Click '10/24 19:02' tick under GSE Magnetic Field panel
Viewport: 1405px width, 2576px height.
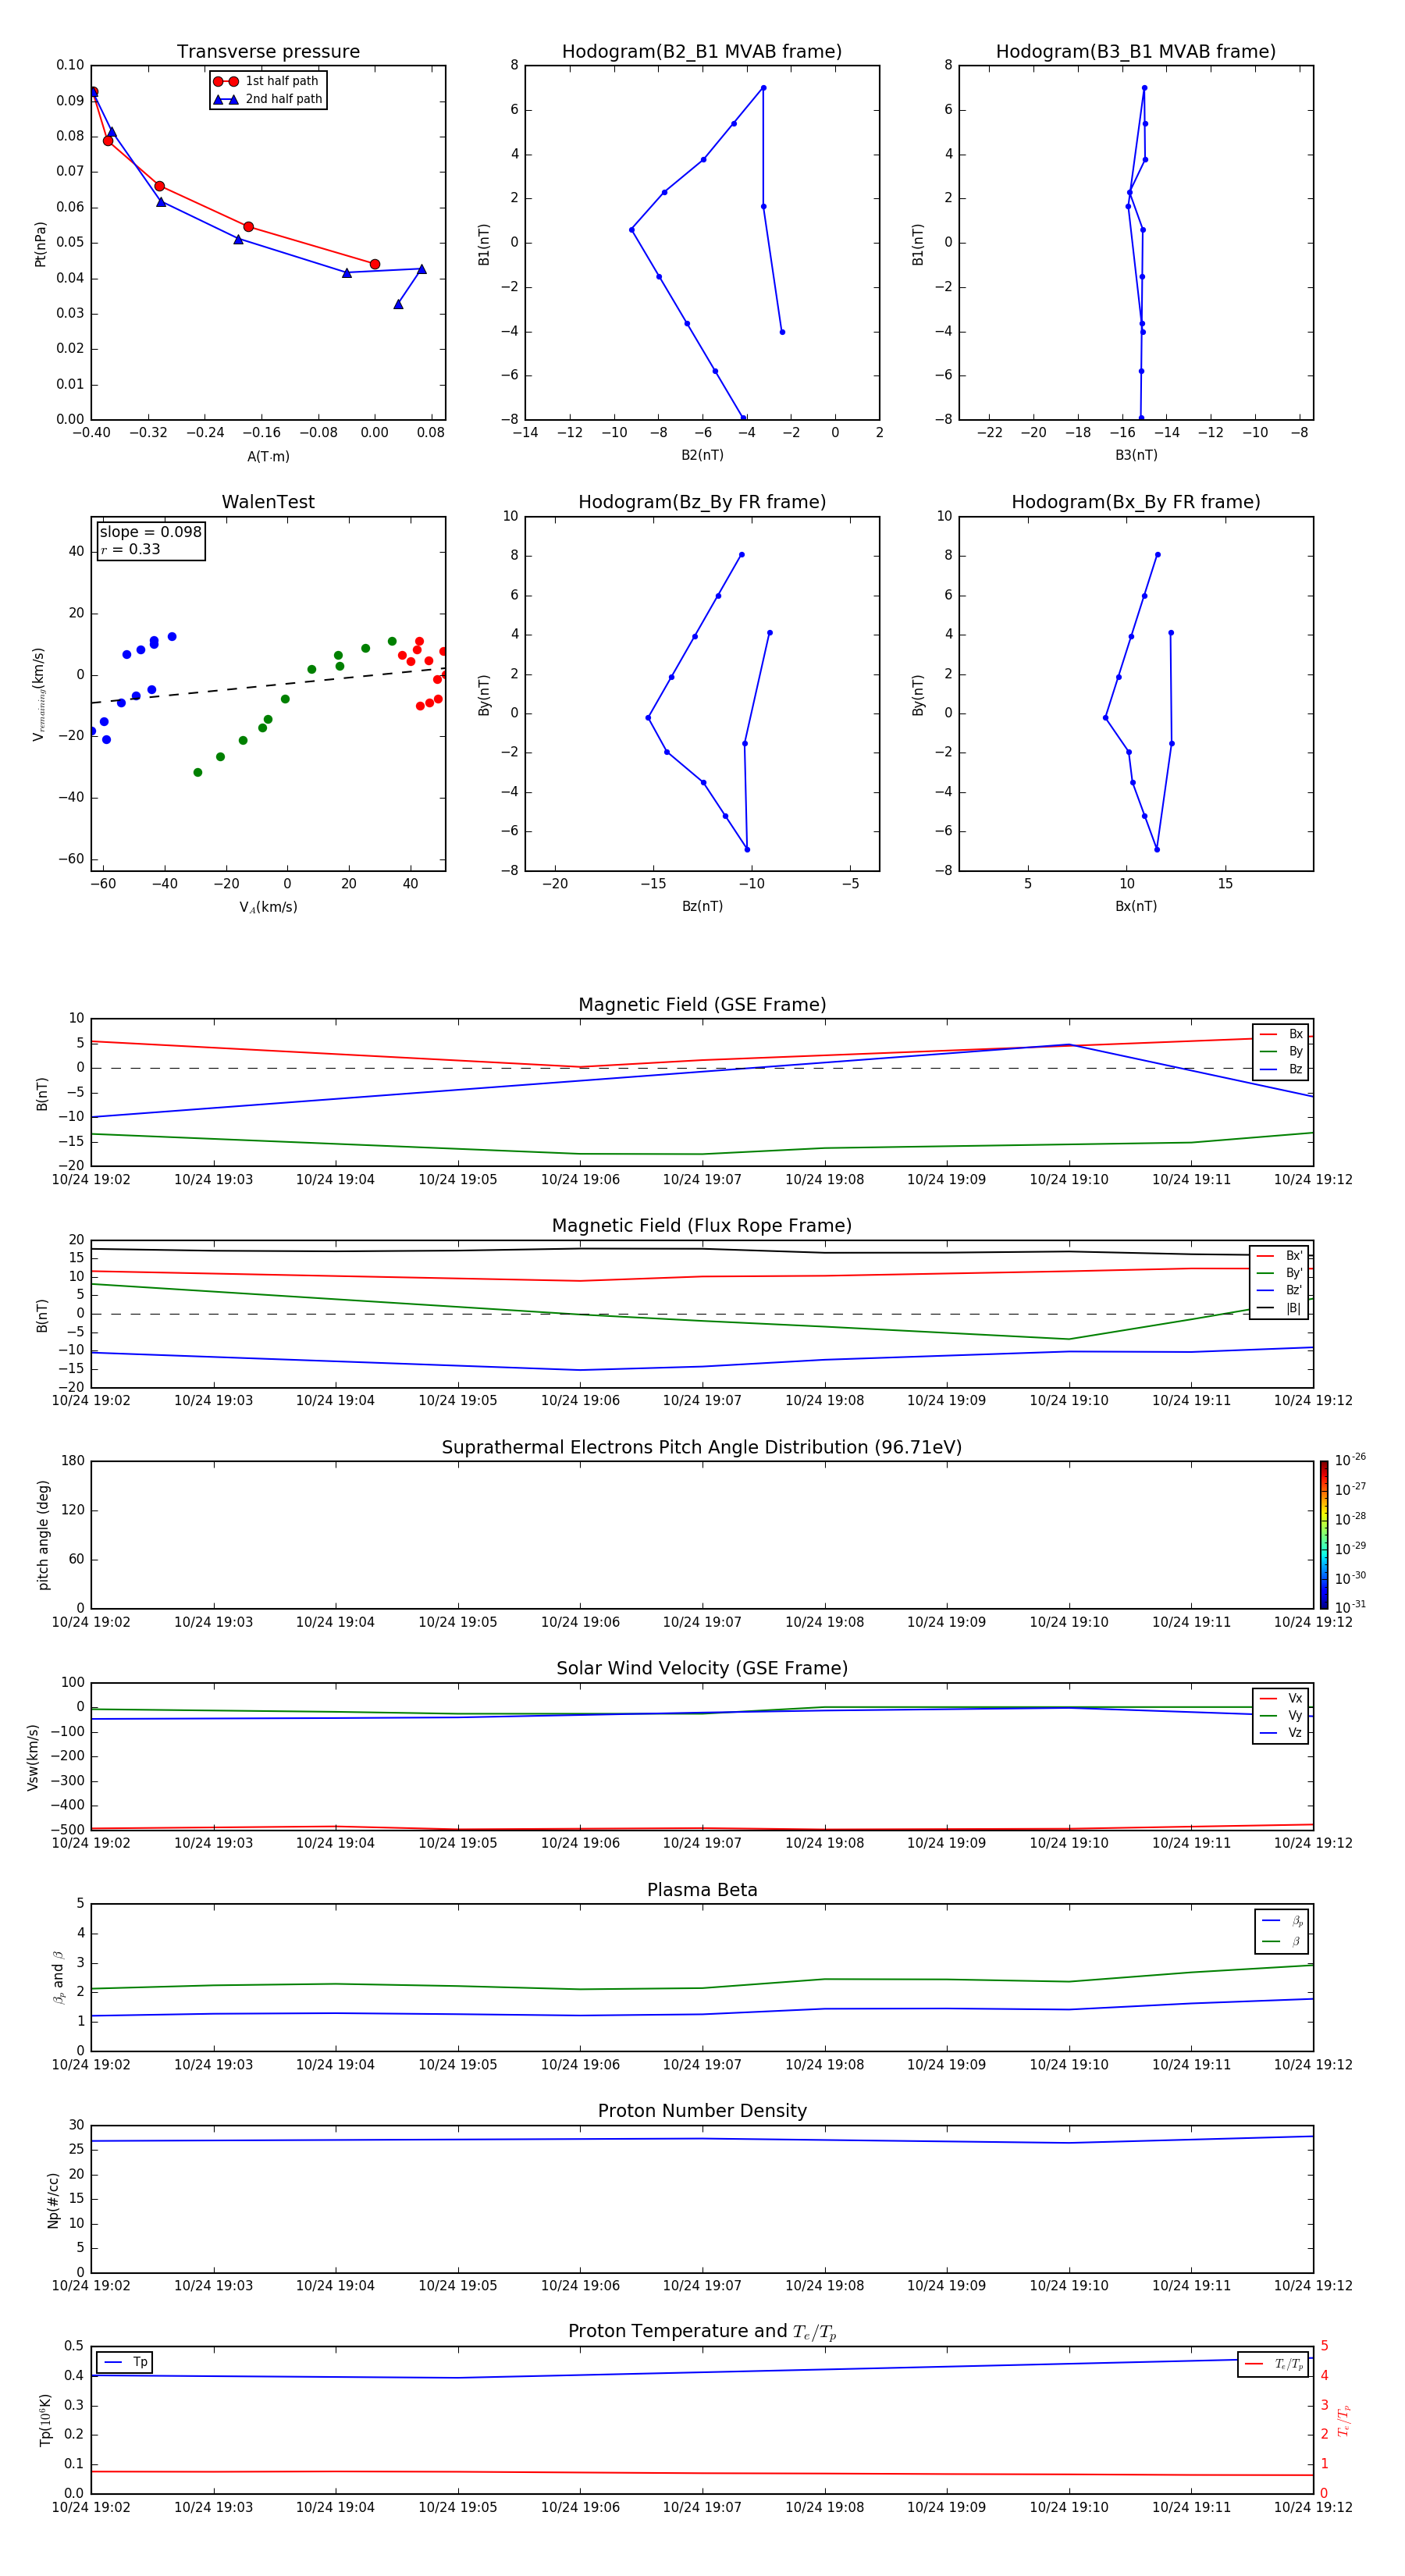point(91,1179)
